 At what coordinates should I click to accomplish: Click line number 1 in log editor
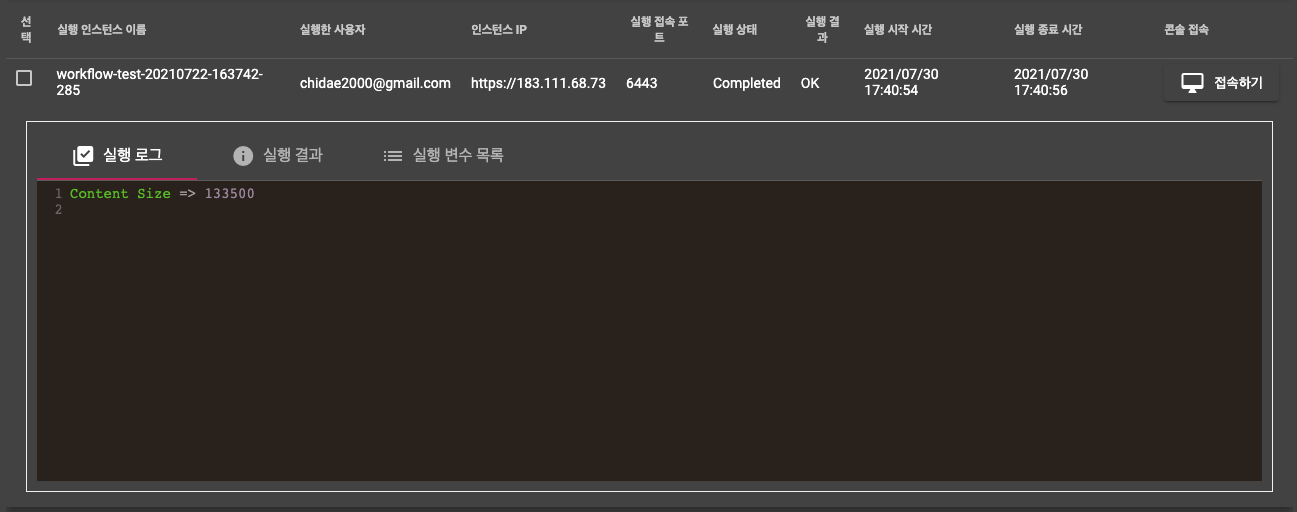click(58, 194)
